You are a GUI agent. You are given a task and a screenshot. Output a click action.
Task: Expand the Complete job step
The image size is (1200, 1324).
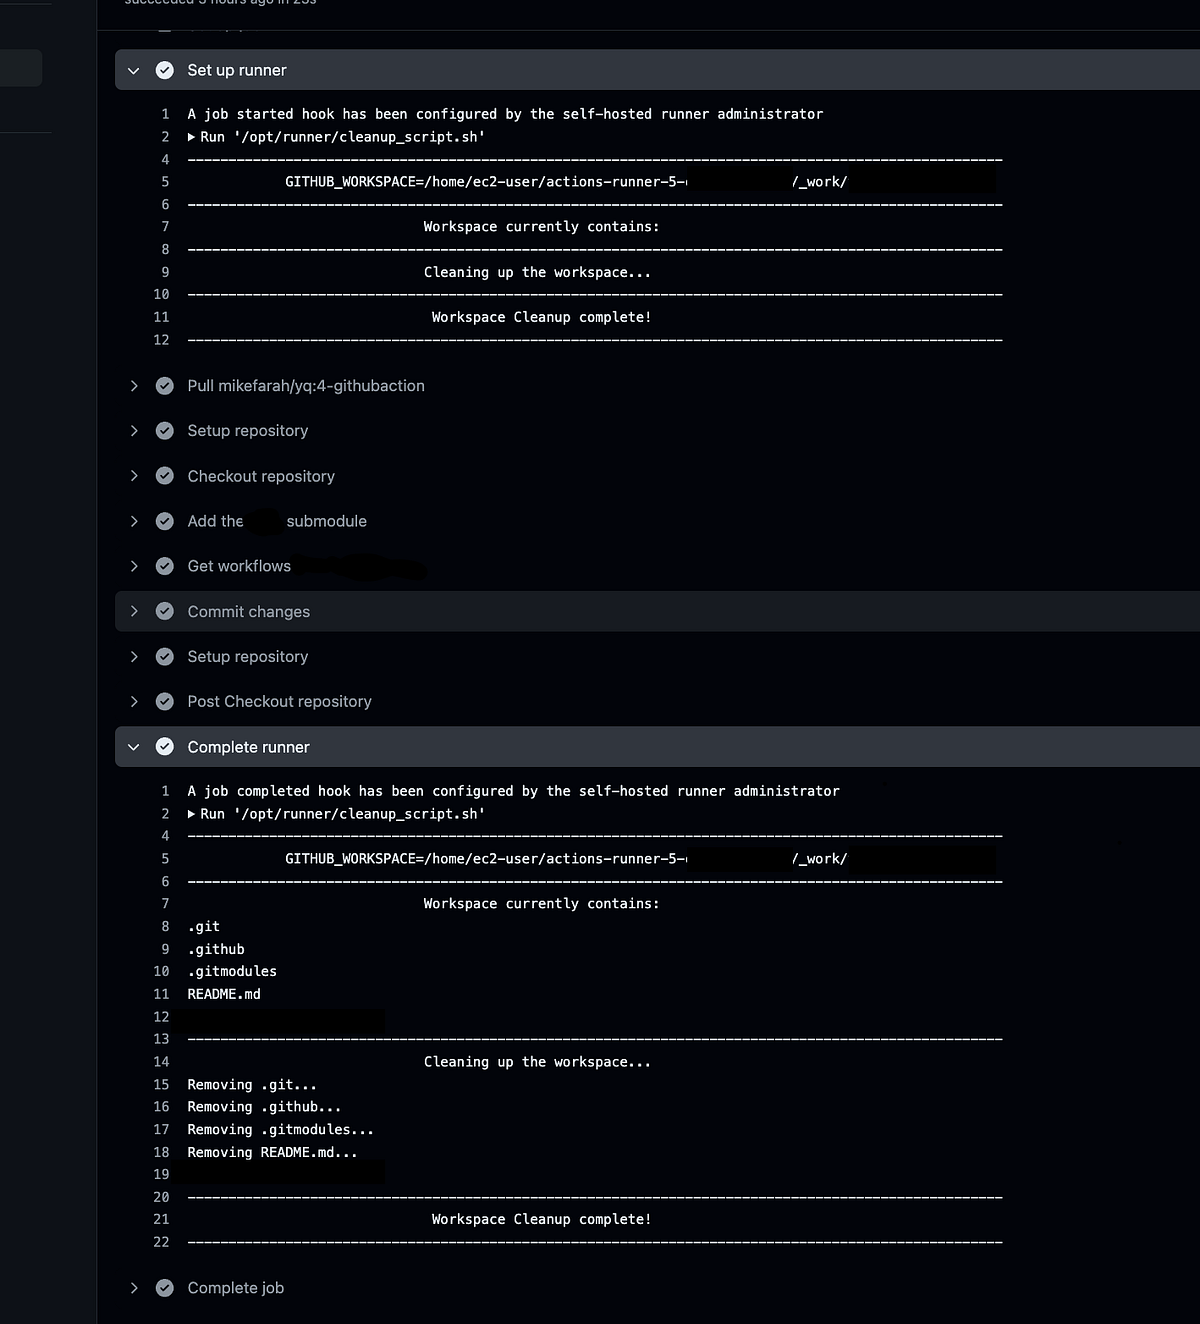tap(133, 1287)
